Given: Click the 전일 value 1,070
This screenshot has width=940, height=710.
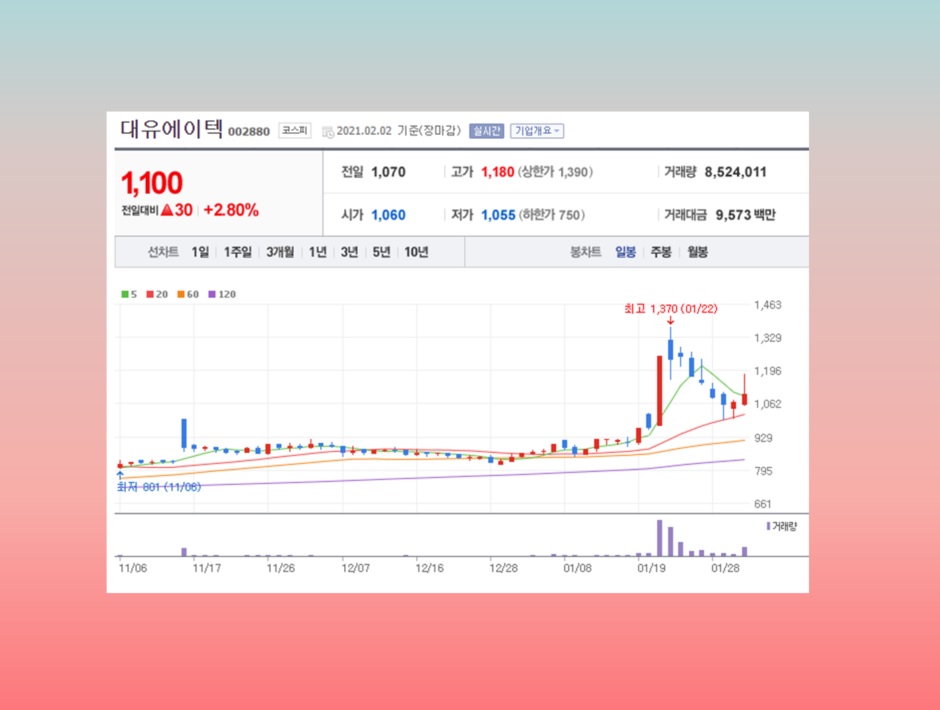Looking at the screenshot, I should (388, 172).
